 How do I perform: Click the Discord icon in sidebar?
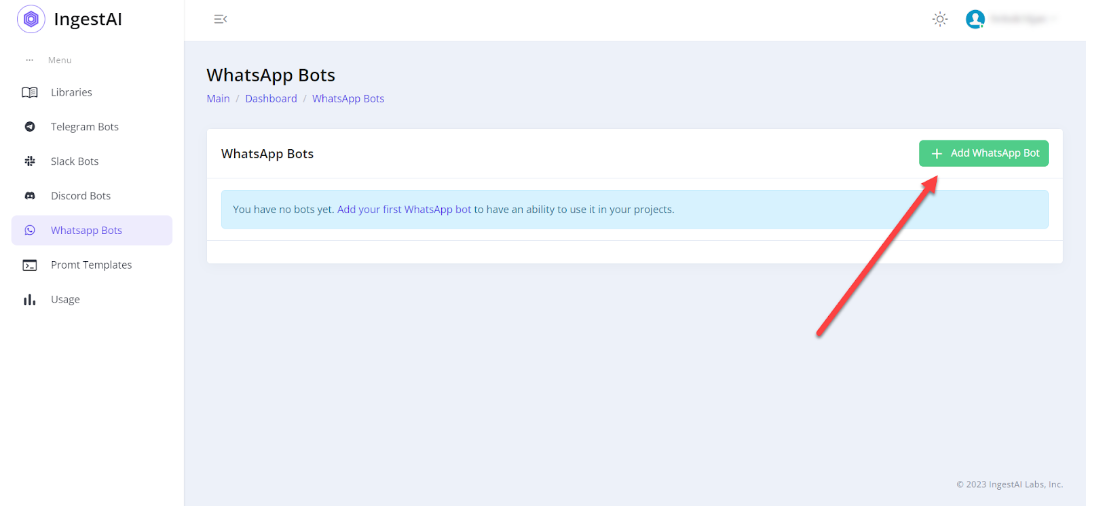(30, 196)
